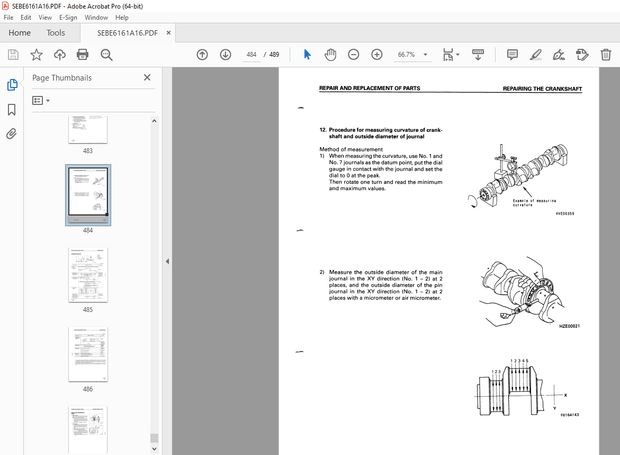The width and height of the screenshot is (620, 455).
Task: Toggle the Attachments paperclip panel
Action: click(12, 132)
